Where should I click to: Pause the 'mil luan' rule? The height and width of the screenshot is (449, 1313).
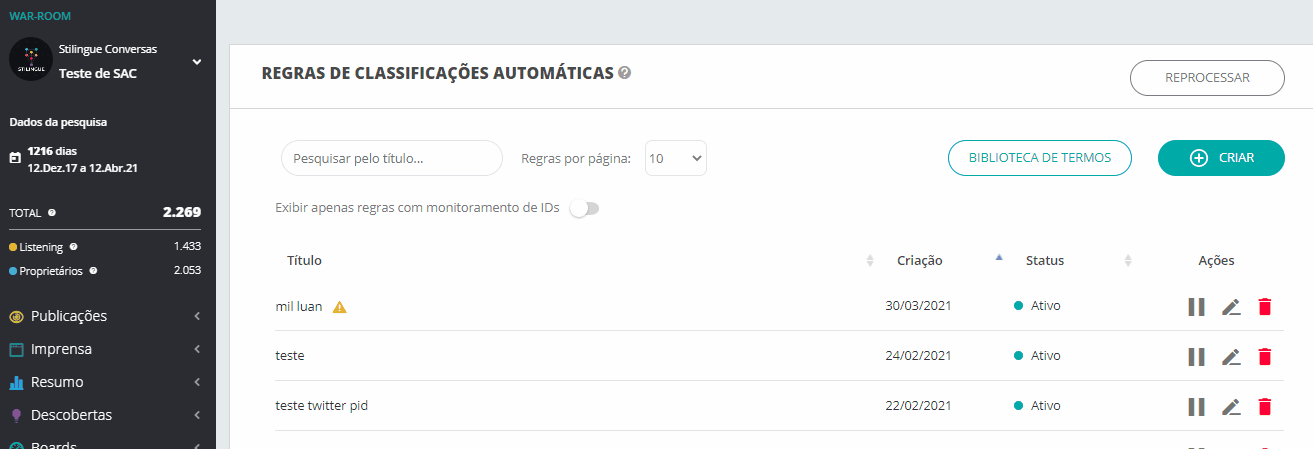click(1196, 307)
